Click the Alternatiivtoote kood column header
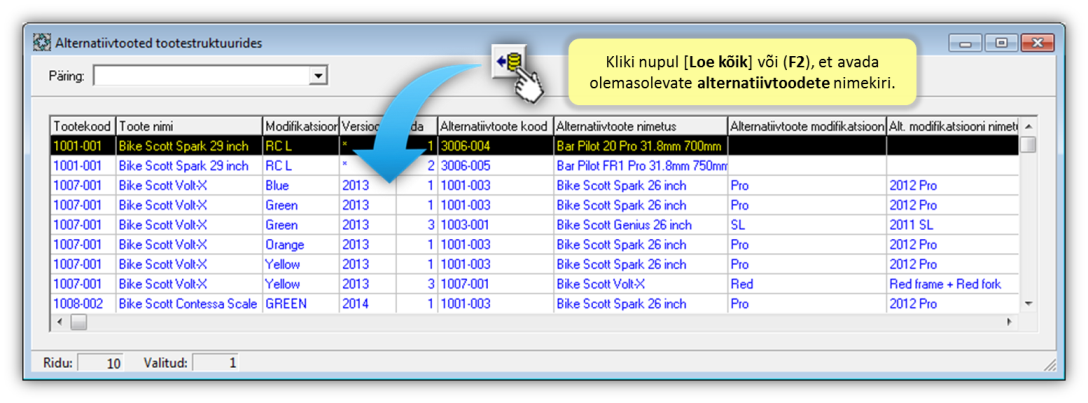1088x403 pixels. pos(495,126)
